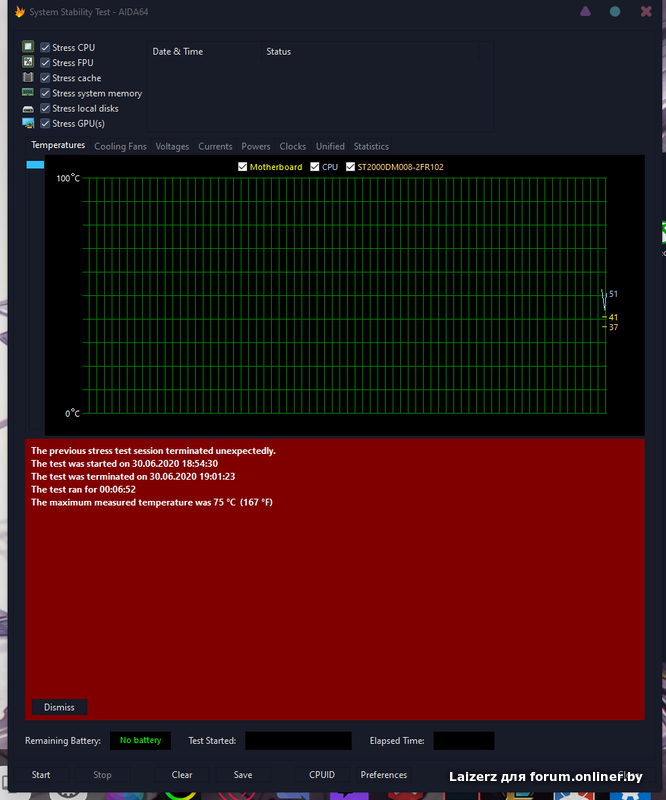
Task: Toggle Motherboard temperature graph checkbox
Action: [x=242, y=167]
